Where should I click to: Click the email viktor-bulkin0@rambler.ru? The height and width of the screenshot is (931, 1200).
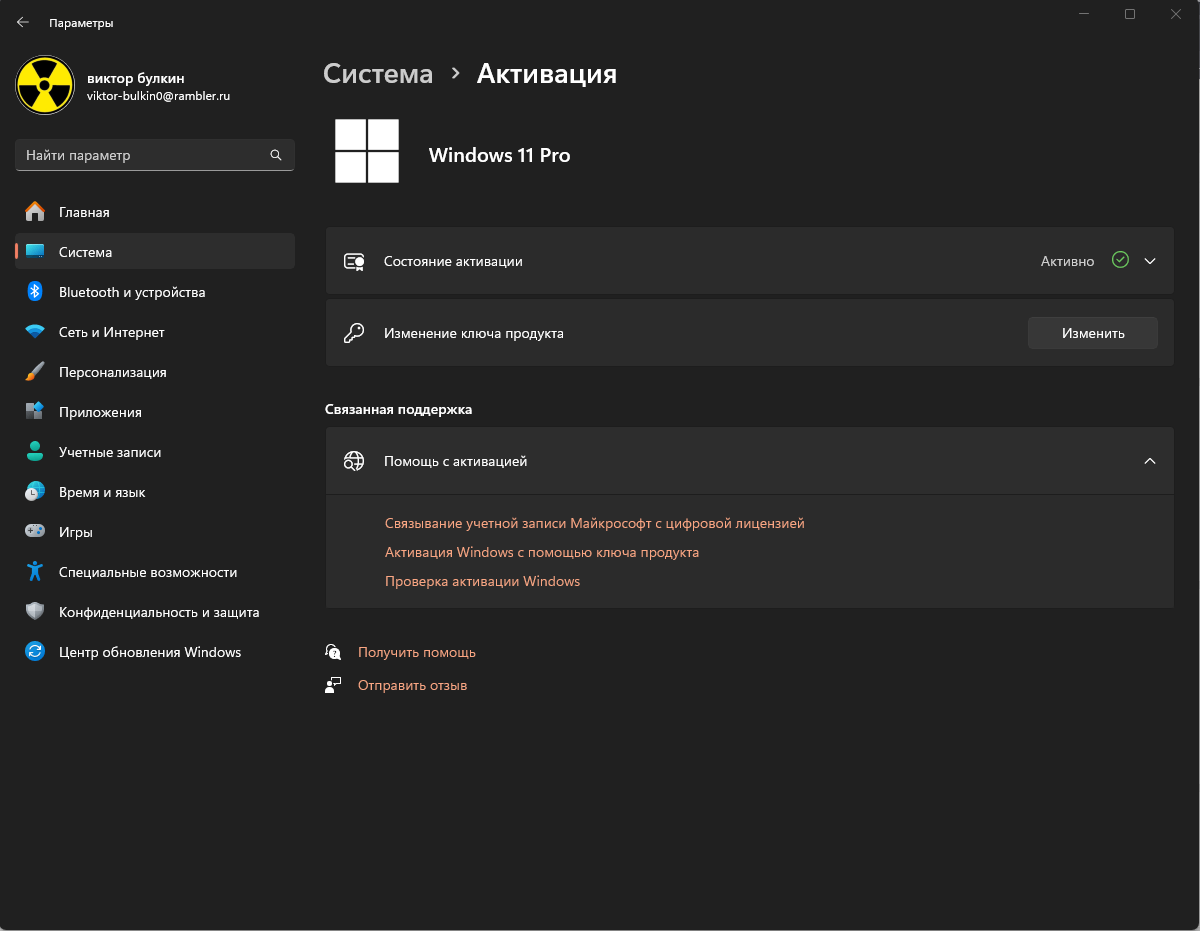pyautogui.click(x=159, y=96)
